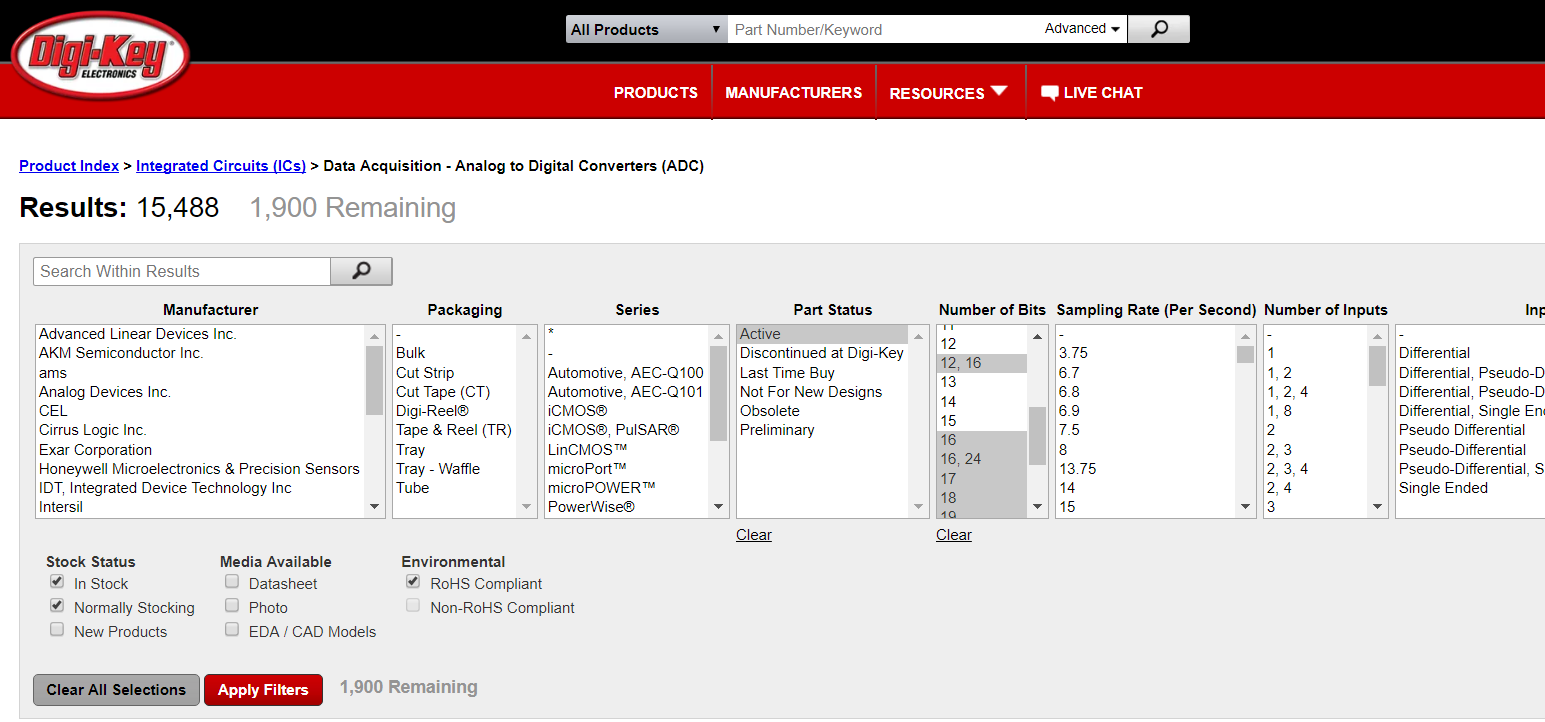This screenshot has height=722, width=1545.
Task: Select Not For New Designs status
Action: pos(822,392)
